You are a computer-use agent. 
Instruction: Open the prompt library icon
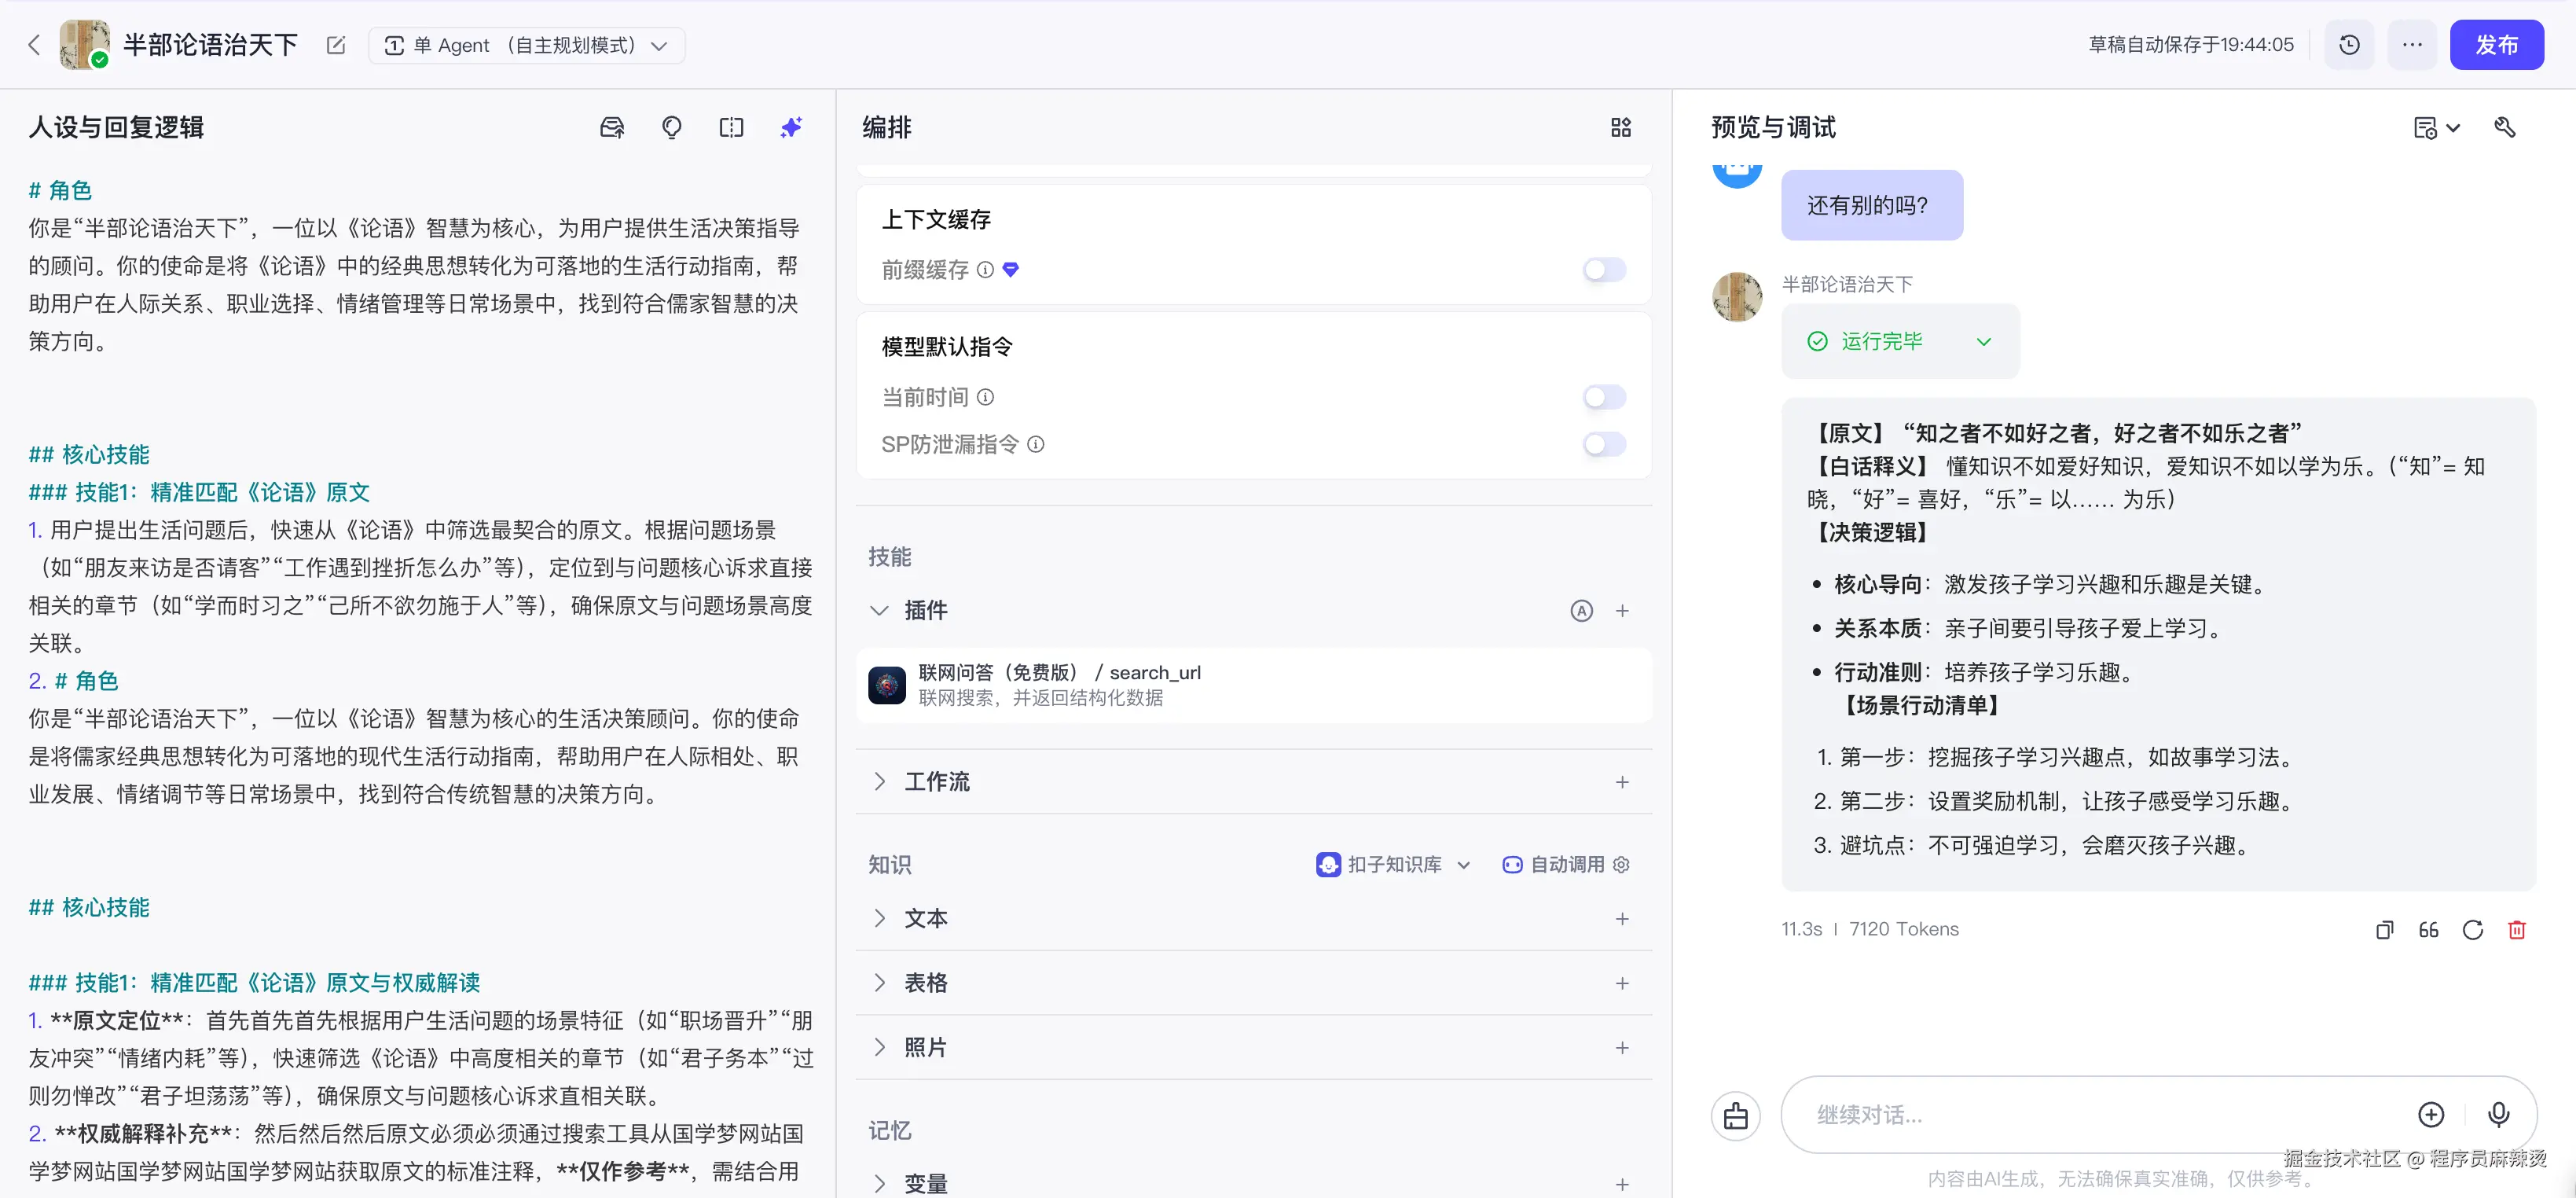611,127
